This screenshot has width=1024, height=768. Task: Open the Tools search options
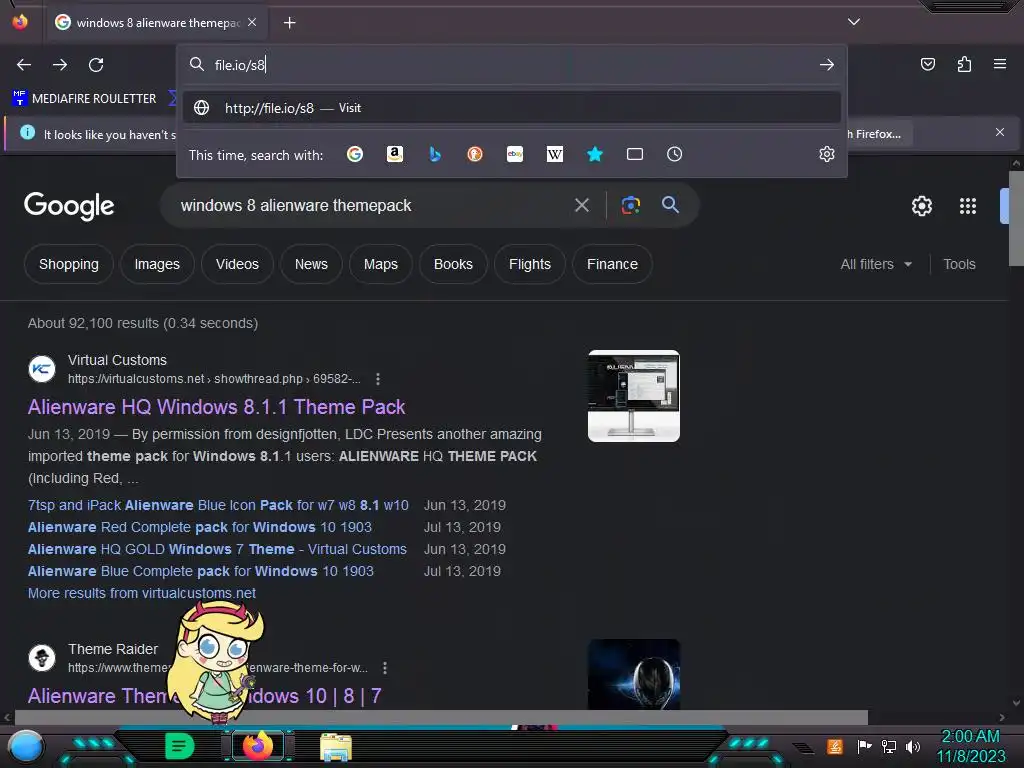point(959,264)
